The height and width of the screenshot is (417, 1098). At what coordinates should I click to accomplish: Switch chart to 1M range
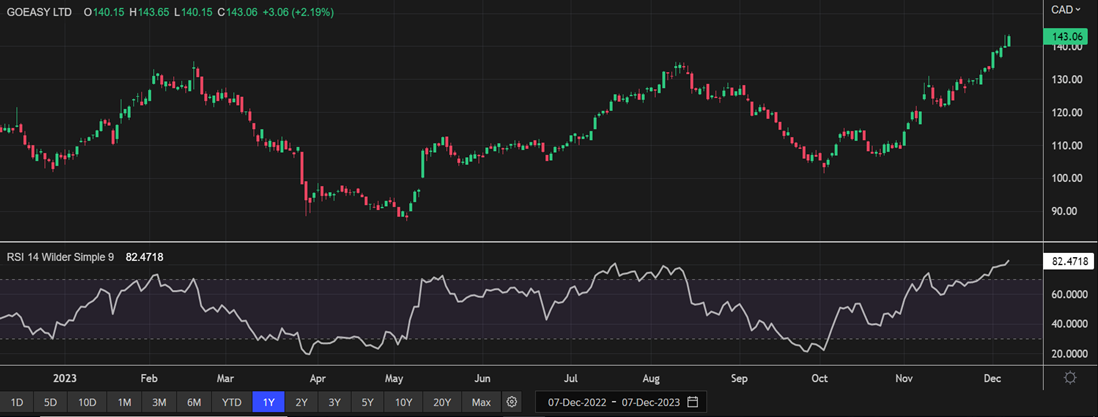pos(124,402)
